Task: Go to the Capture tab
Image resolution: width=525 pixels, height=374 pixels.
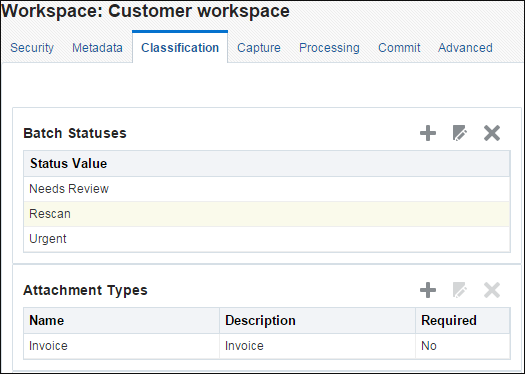Action: (259, 48)
